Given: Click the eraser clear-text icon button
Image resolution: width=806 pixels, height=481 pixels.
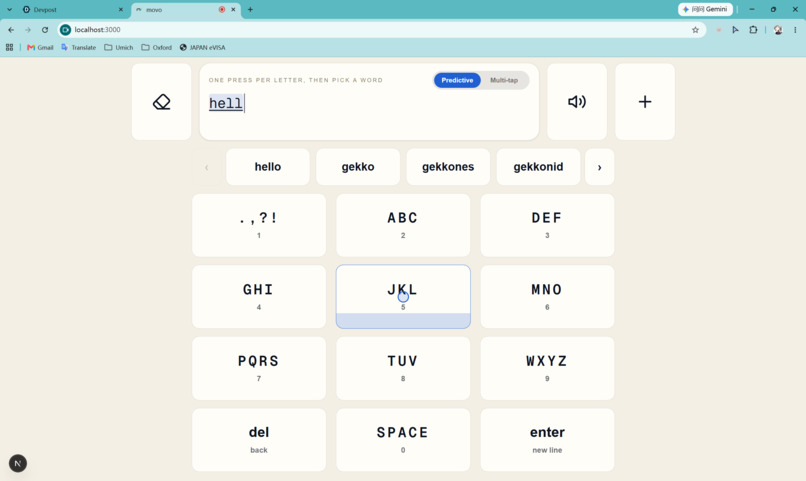Looking at the screenshot, I should tap(161, 102).
